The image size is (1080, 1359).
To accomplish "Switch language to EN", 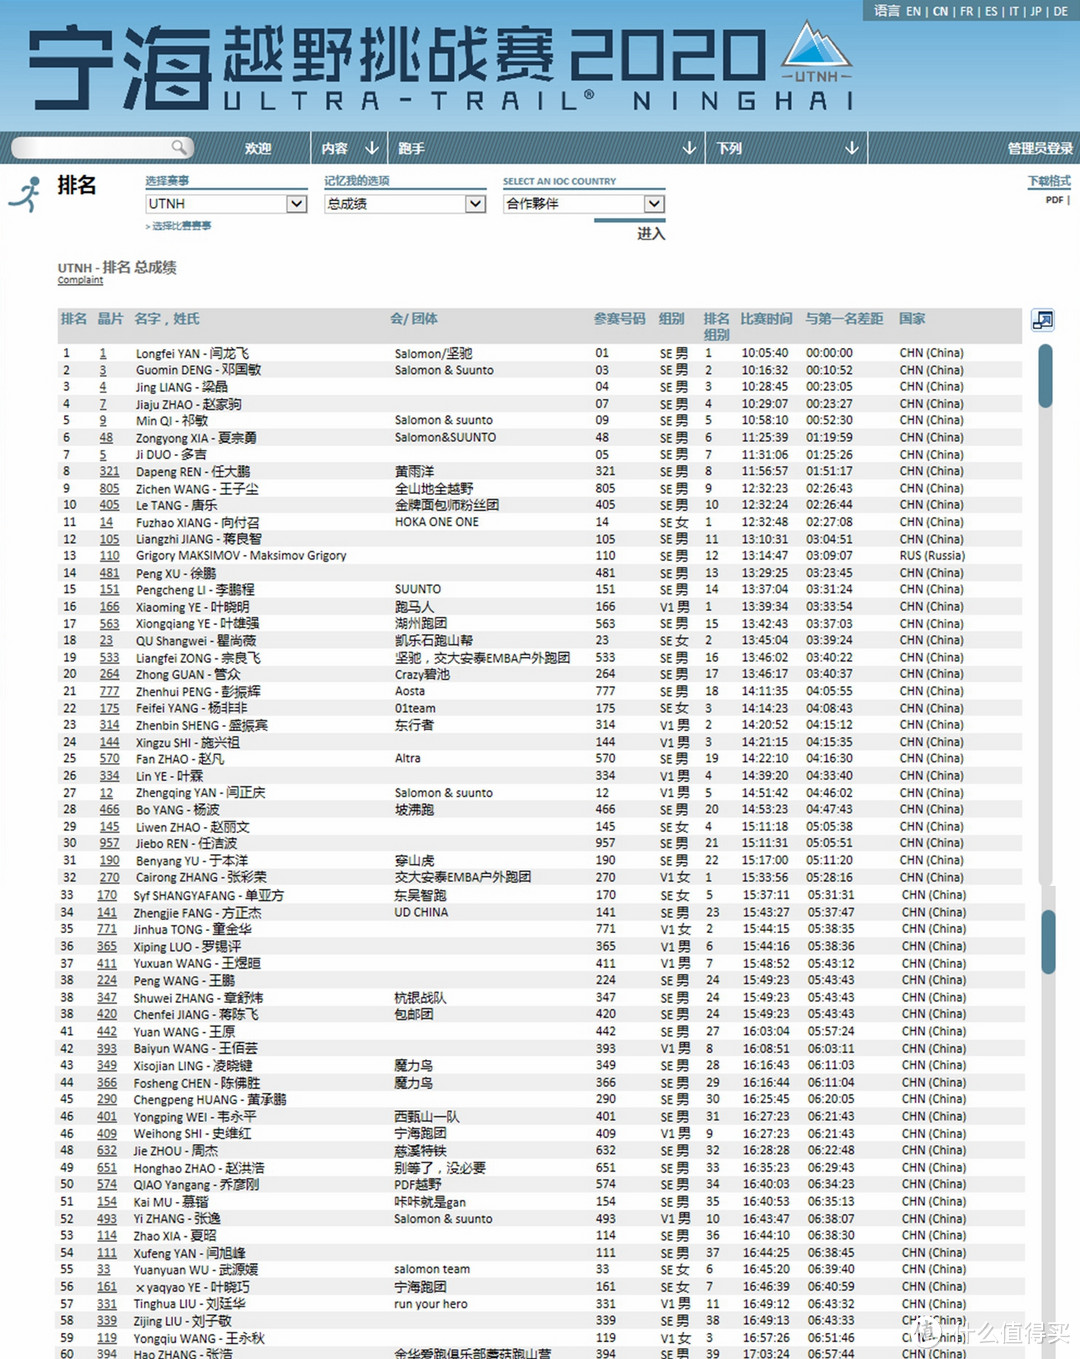I will coord(914,11).
